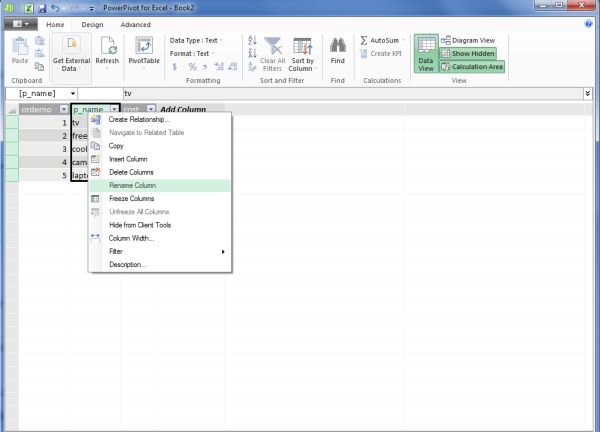Toggle Calculation Area button
The height and width of the screenshot is (432, 600).
tap(472, 67)
